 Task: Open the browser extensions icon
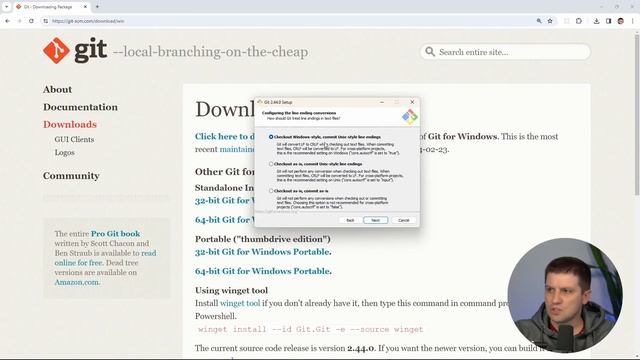pyautogui.click(x=579, y=21)
